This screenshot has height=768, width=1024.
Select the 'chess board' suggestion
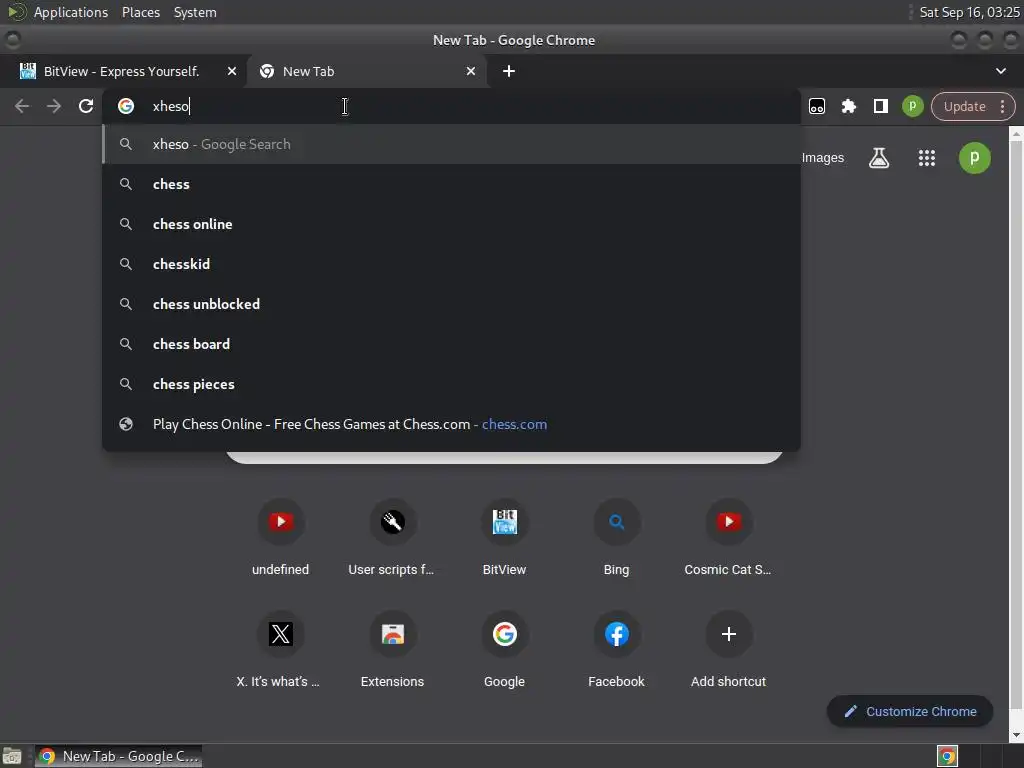[x=451, y=344]
